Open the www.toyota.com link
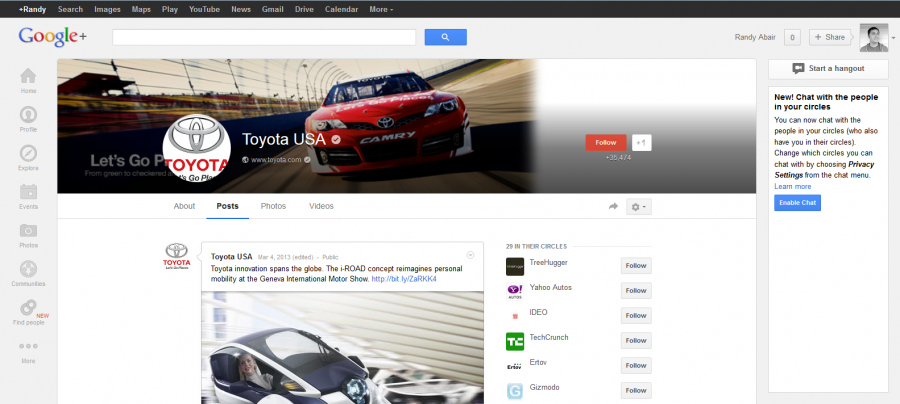 pyautogui.click(x=276, y=160)
